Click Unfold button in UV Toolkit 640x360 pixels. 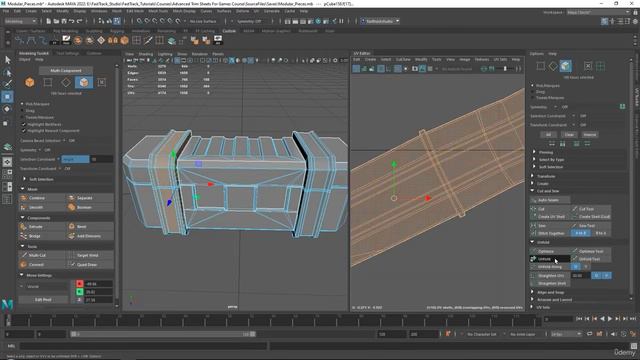[x=550, y=259]
